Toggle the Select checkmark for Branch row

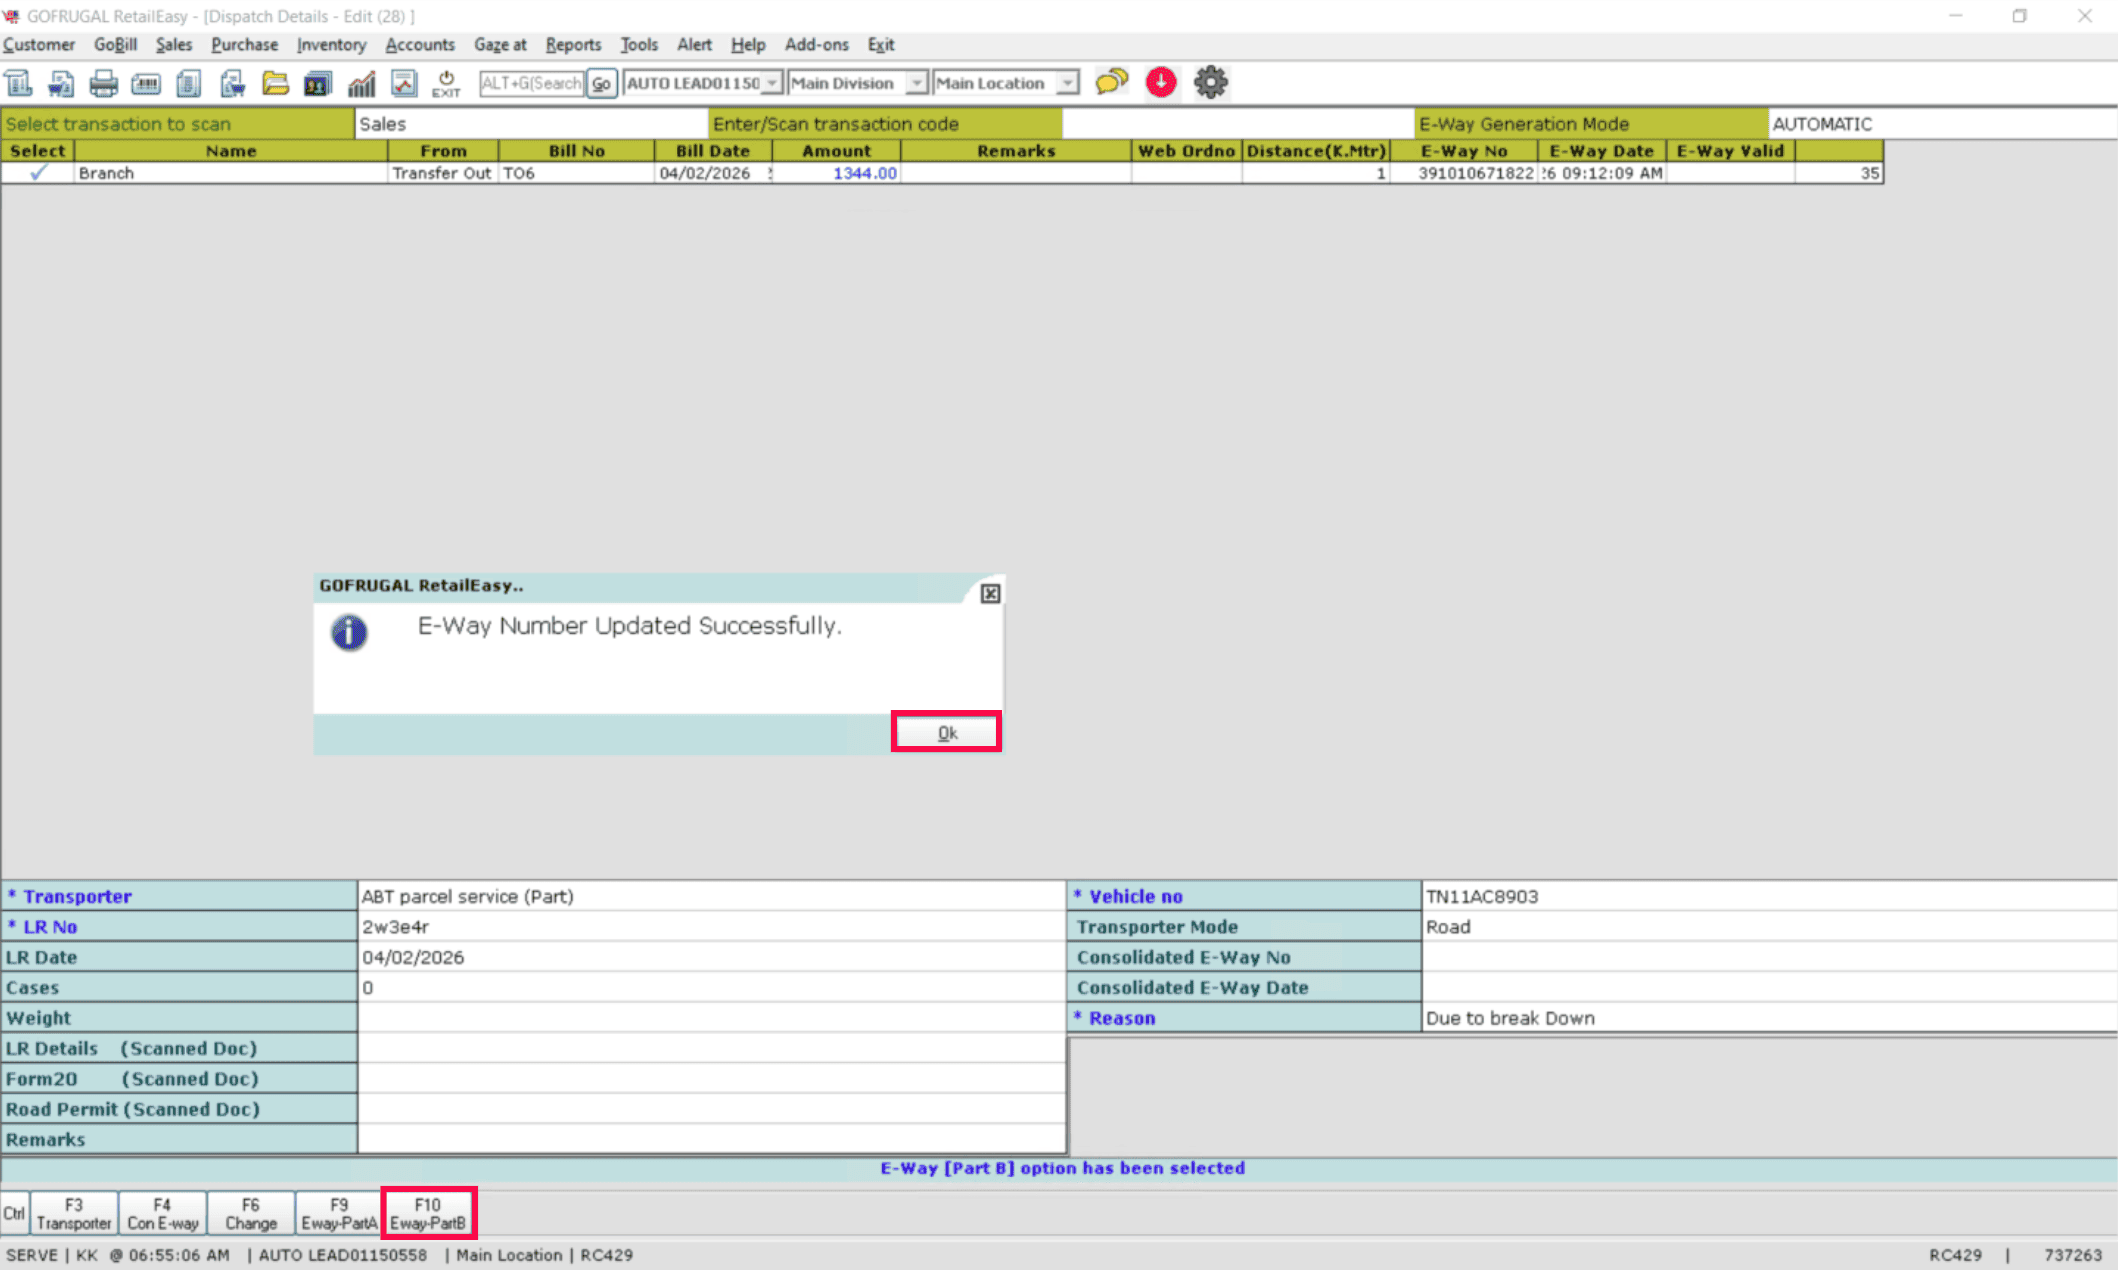pyautogui.click(x=38, y=173)
